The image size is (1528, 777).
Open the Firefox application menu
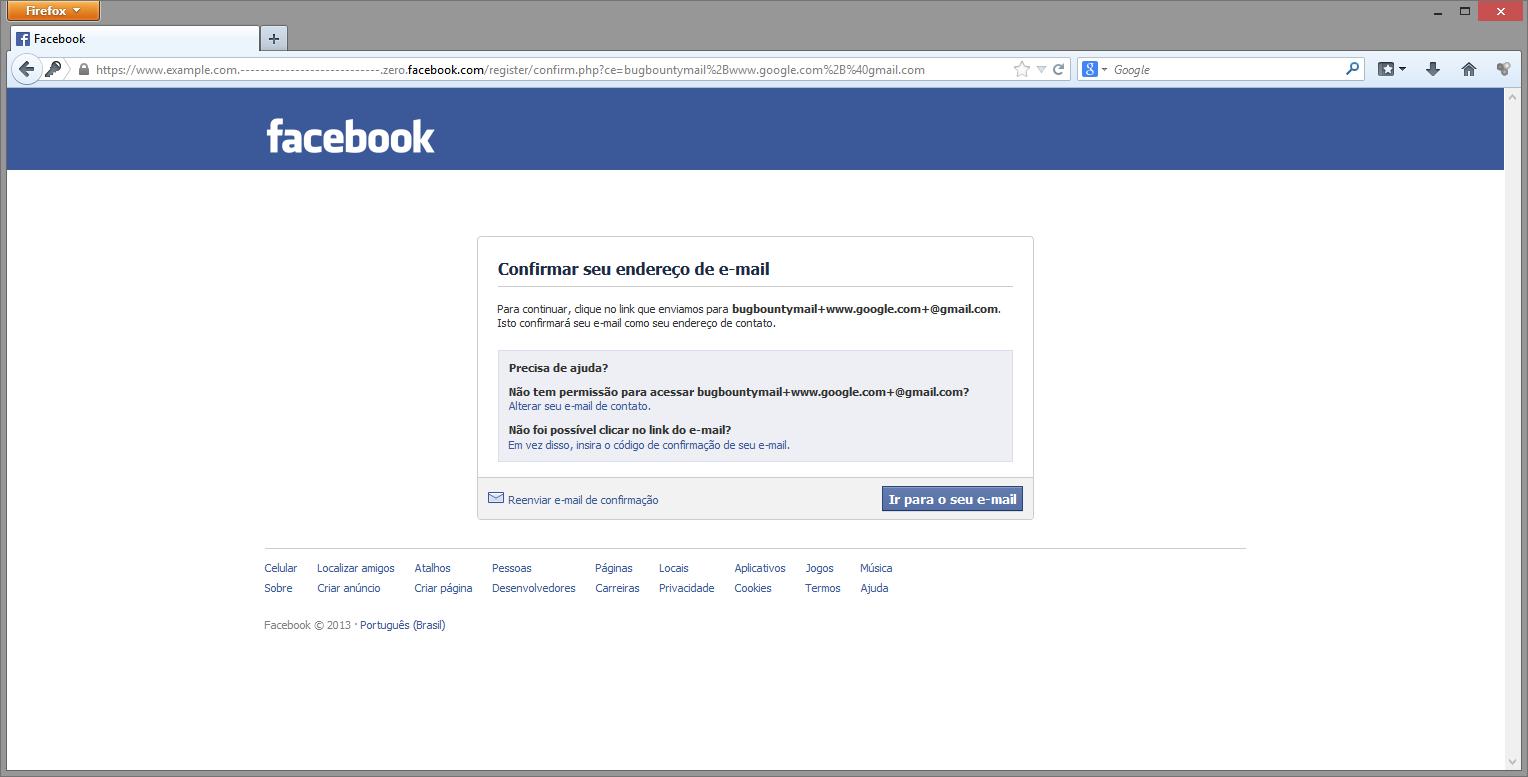54,11
